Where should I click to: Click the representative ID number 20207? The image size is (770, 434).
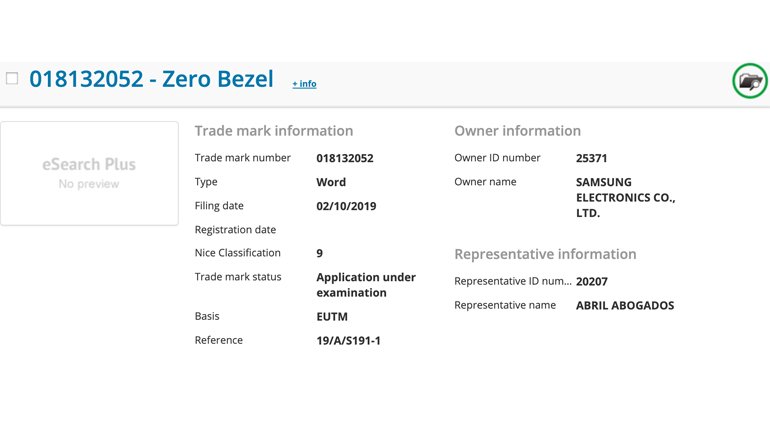(x=592, y=281)
